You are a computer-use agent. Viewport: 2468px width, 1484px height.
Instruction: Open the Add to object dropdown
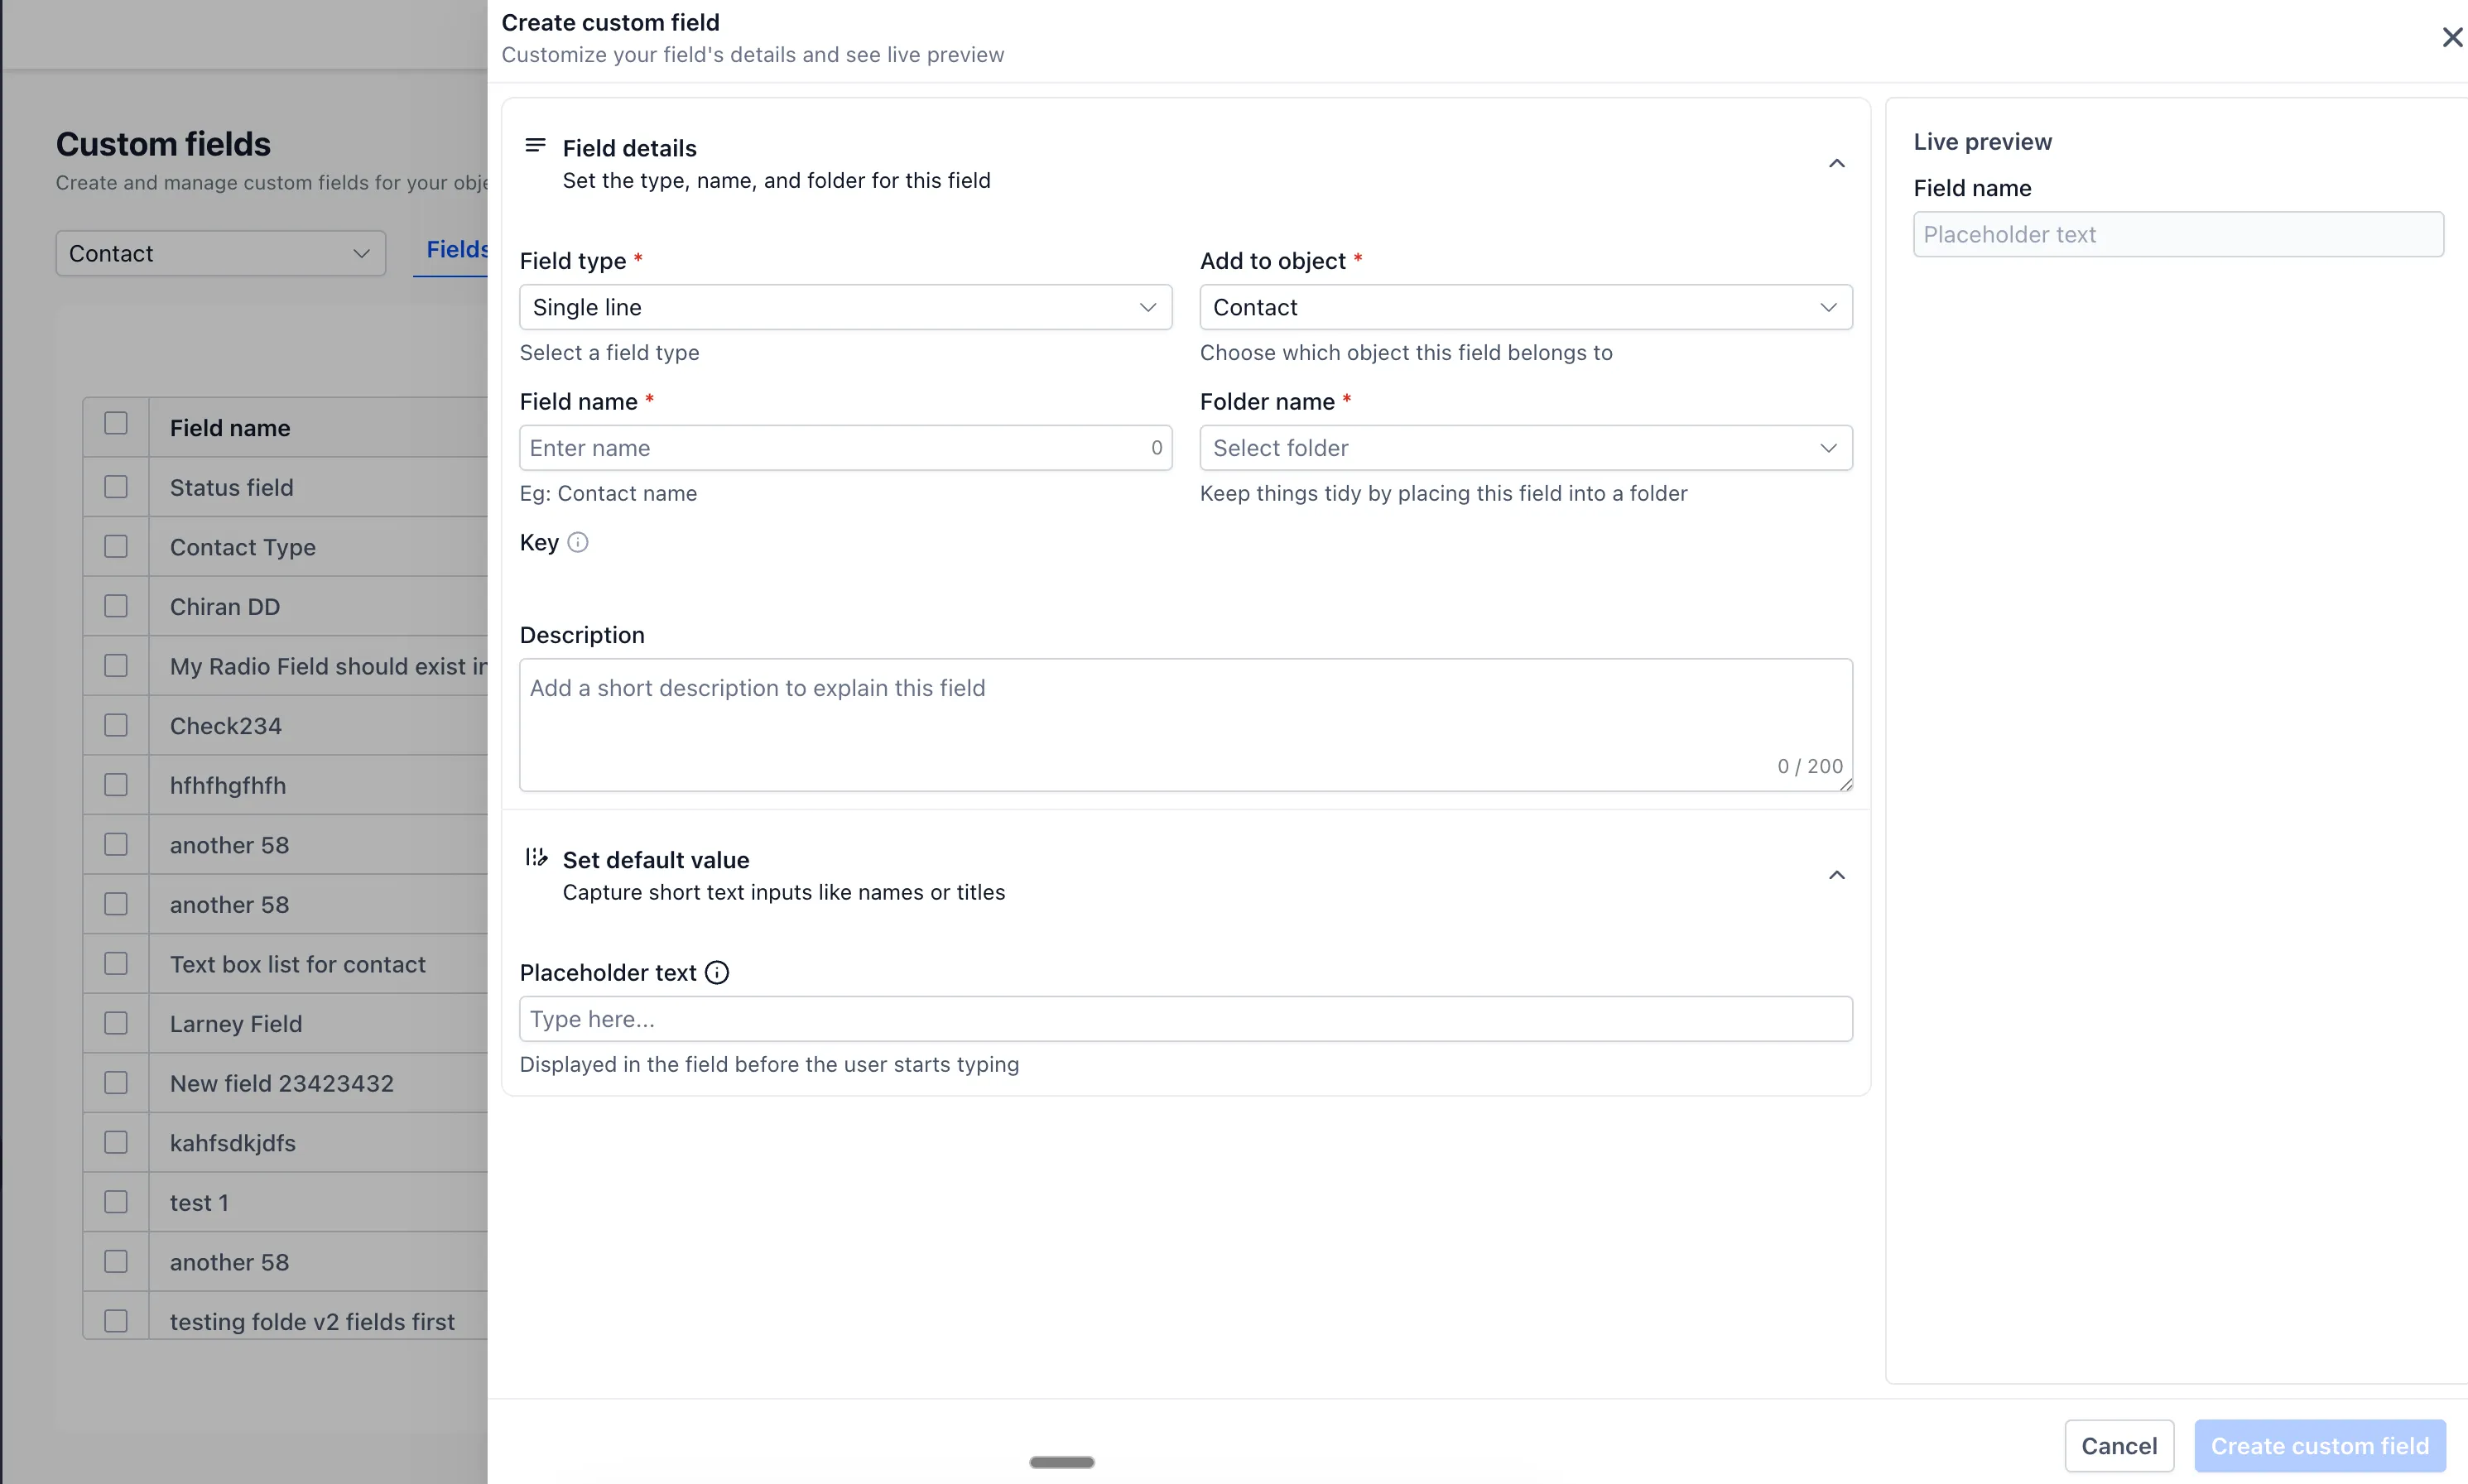coord(1525,307)
